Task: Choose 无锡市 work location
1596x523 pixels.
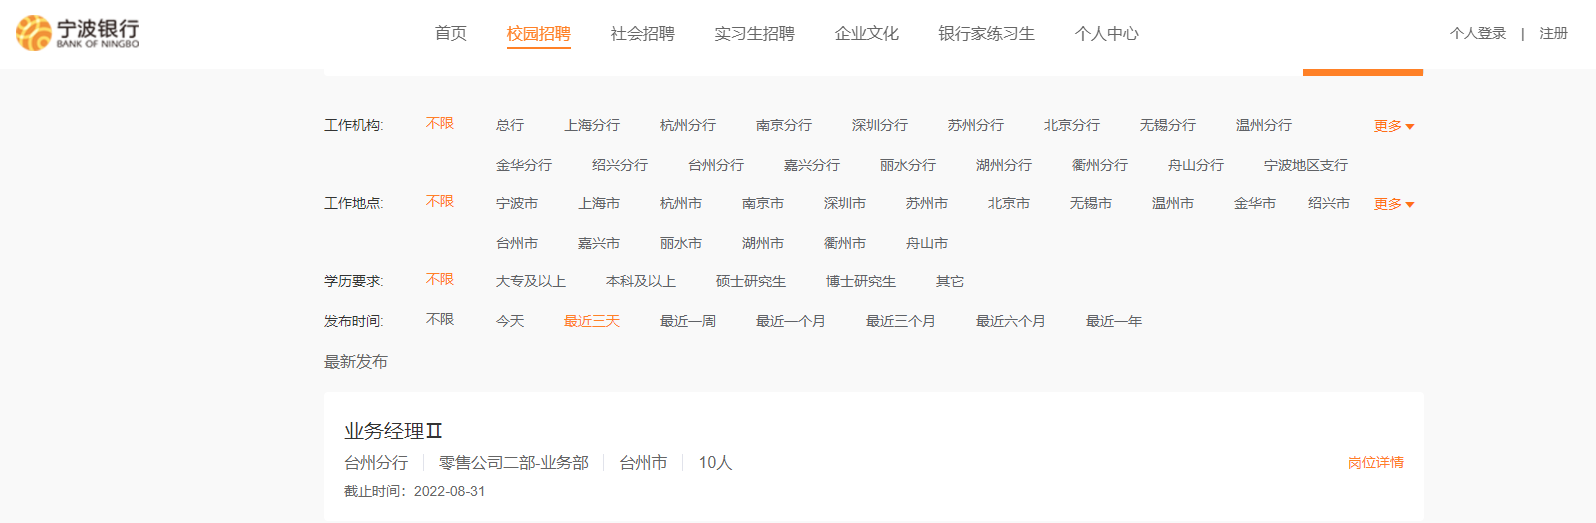Action: [1091, 203]
